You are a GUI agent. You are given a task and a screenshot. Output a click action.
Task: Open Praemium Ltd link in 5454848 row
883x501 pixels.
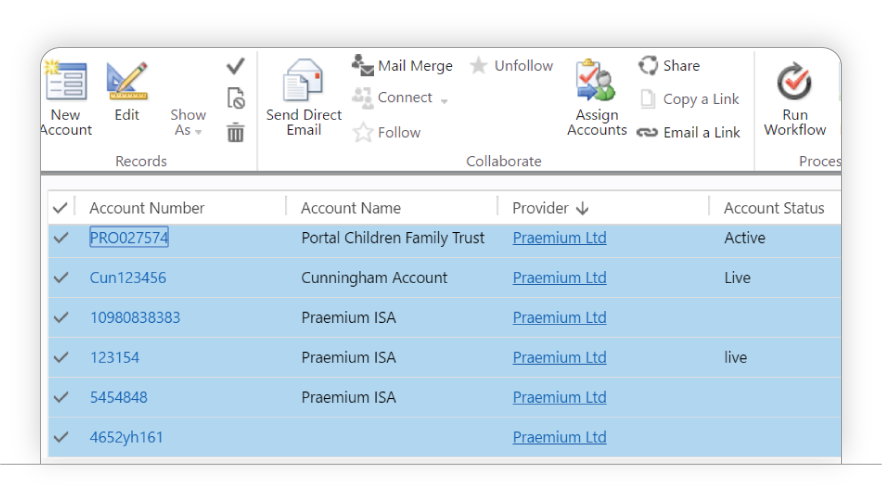pyautogui.click(x=559, y=398)
